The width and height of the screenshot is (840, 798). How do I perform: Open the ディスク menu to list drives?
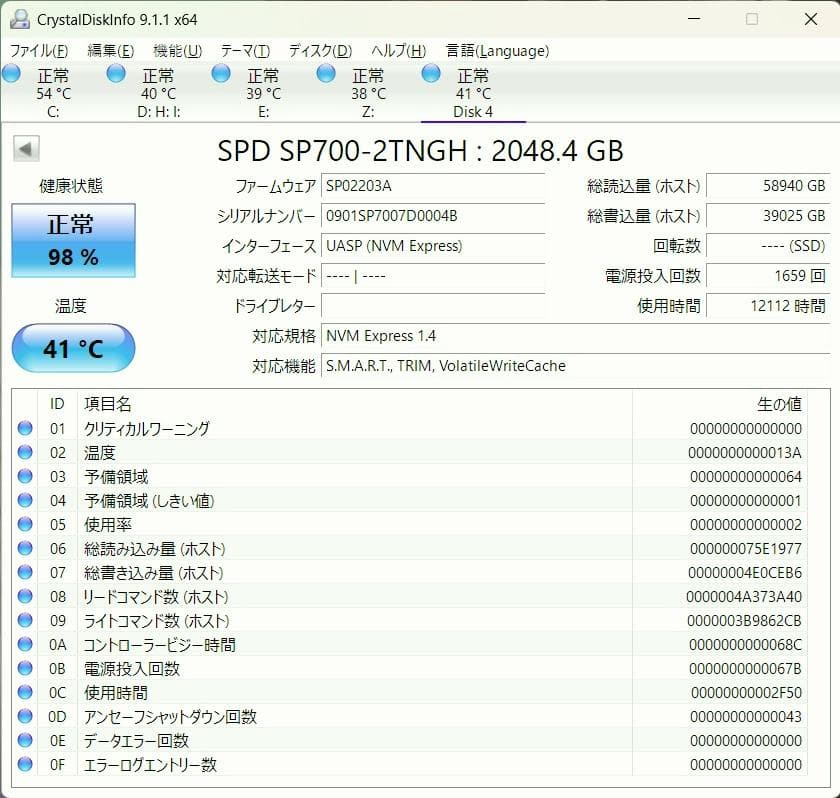(x=316, y=50)
